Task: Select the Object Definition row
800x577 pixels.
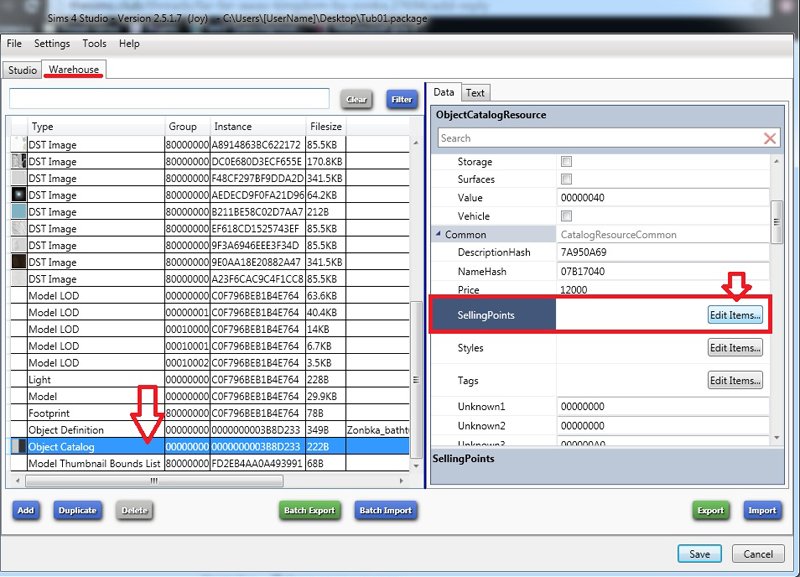Action: [x=66, y=430]
